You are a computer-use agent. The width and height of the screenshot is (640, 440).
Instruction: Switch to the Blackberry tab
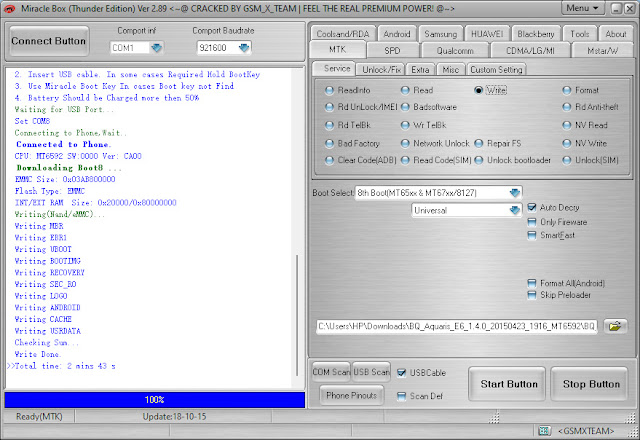tap(536, 34)
